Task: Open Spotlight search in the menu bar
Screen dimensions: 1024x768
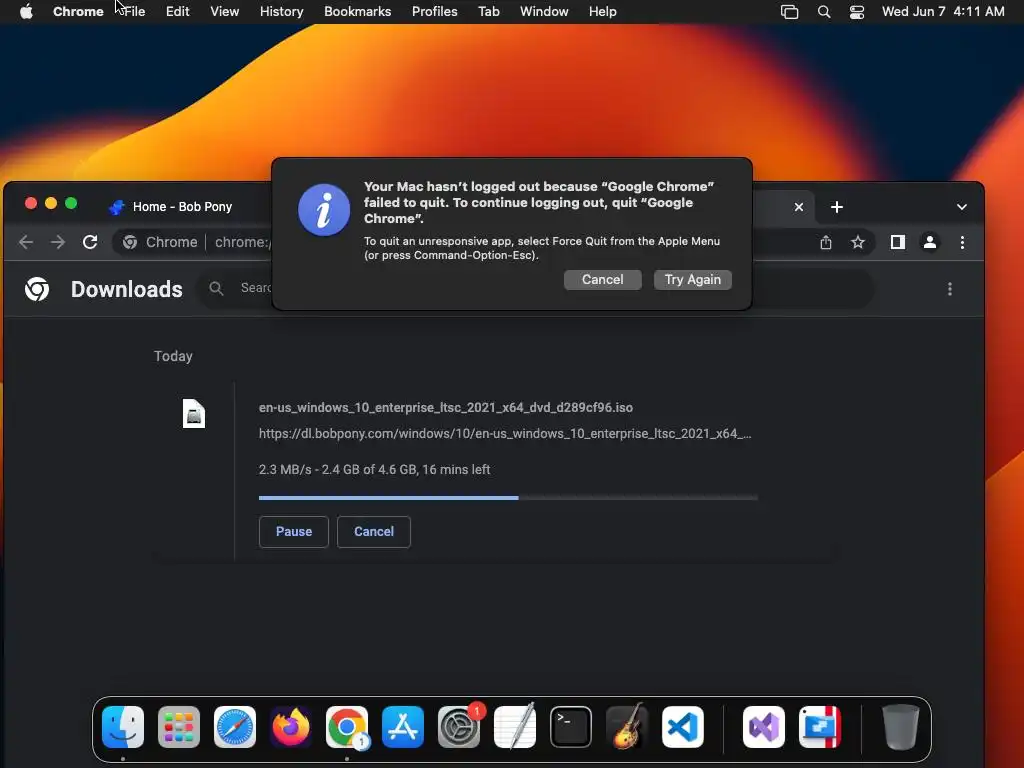Action: [824, 12]
